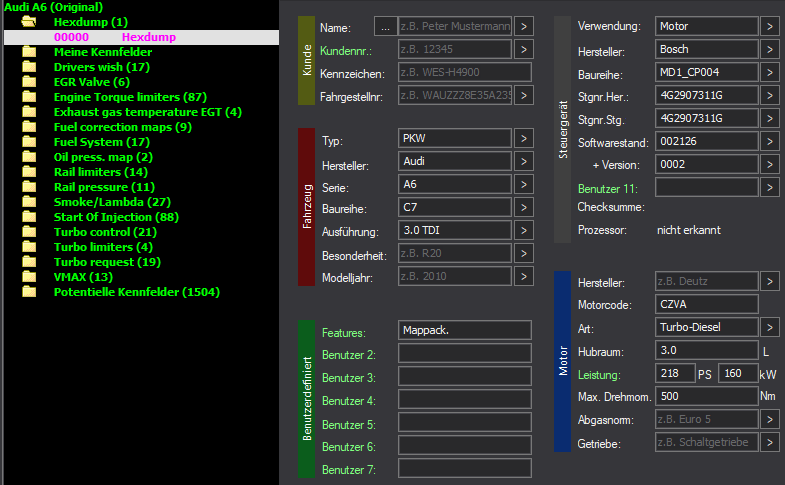The height and width of the screenshot is (485, 785).
Task: Open the Verwendung Motor arrow dropdown
Action: (x=770, y=26)
